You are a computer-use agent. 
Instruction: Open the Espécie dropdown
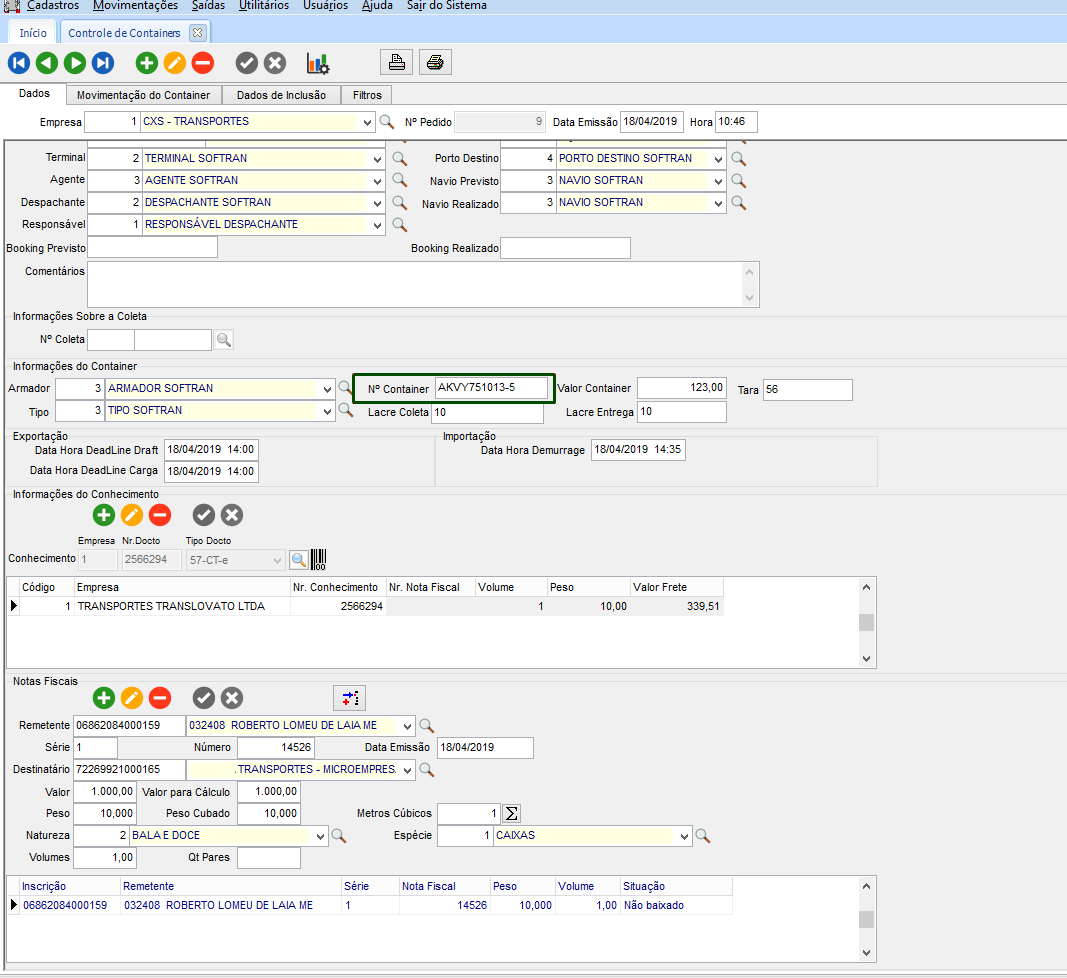[x=684, y=835]
